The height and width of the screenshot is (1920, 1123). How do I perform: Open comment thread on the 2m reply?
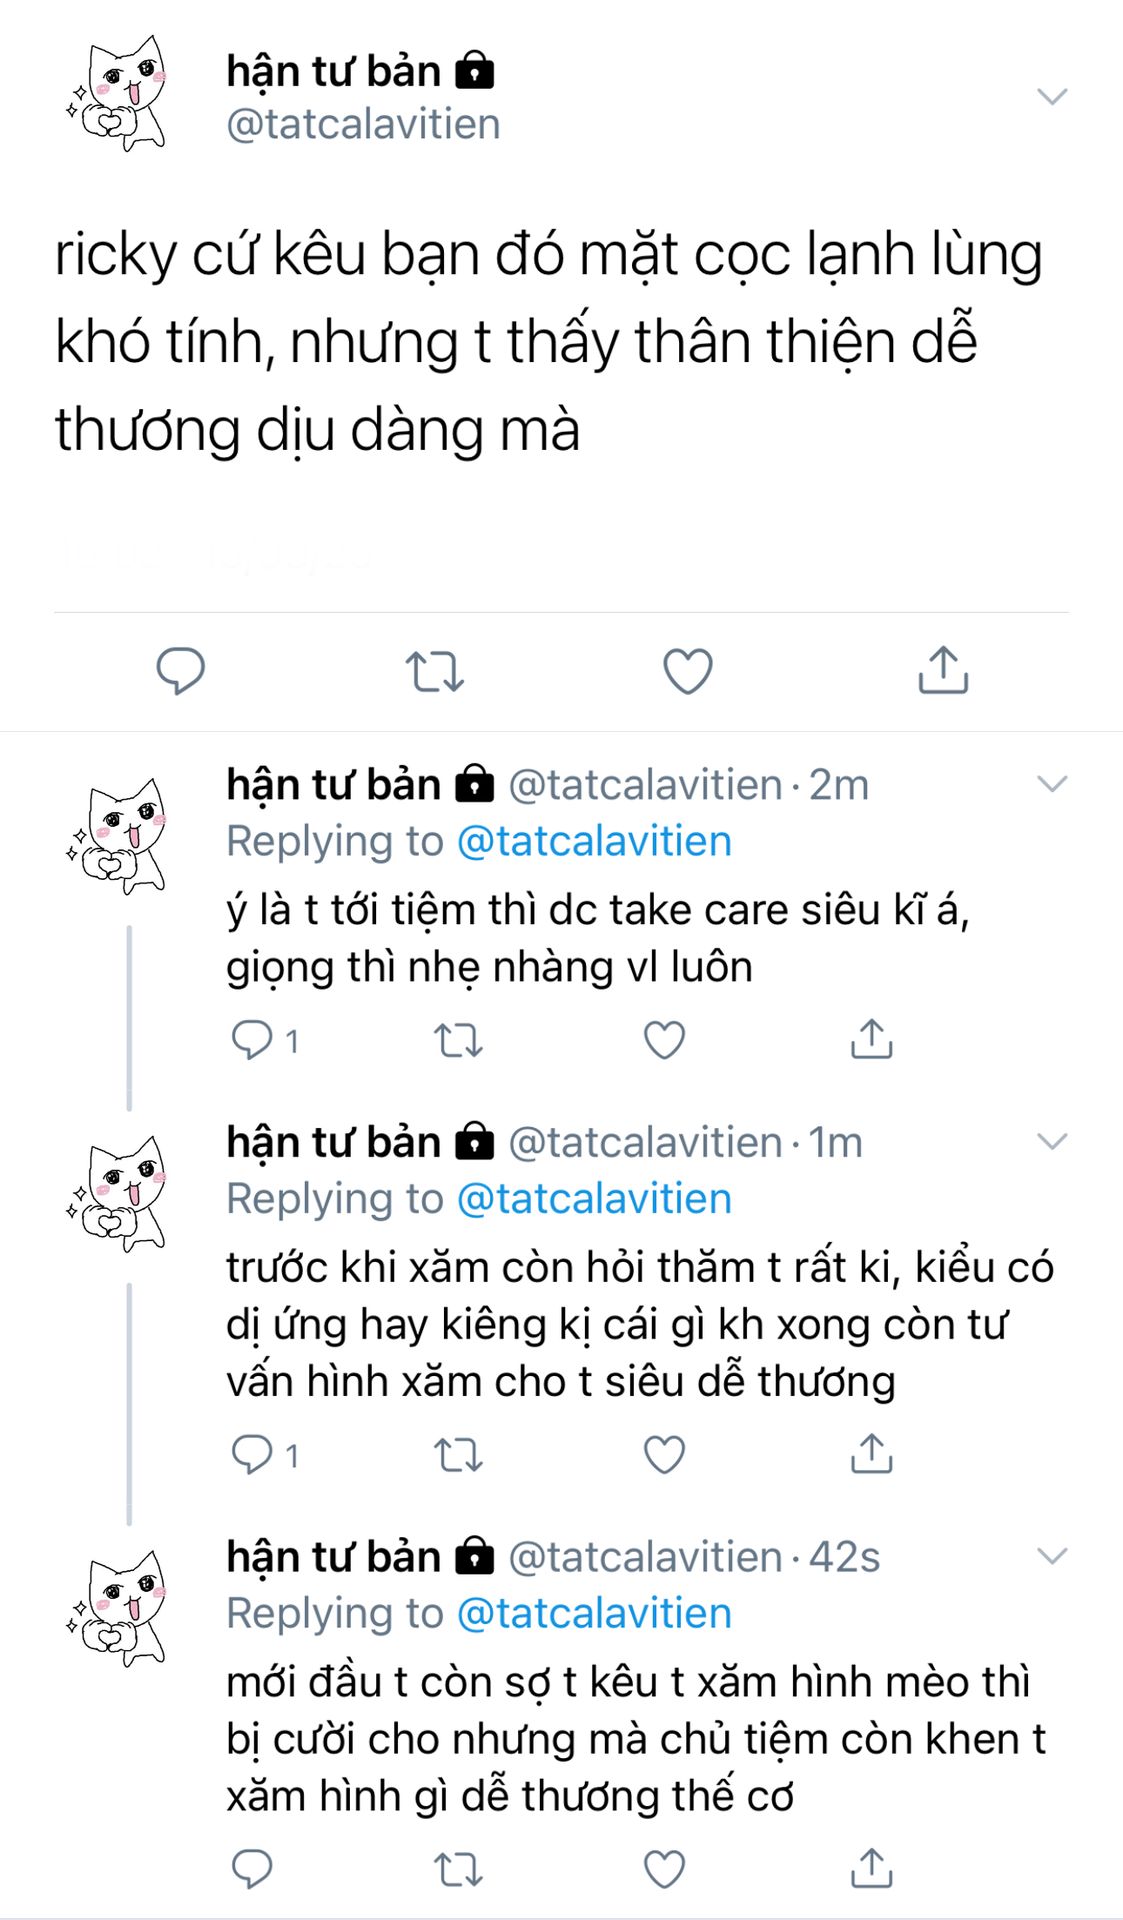click(x=265, y=1040)
